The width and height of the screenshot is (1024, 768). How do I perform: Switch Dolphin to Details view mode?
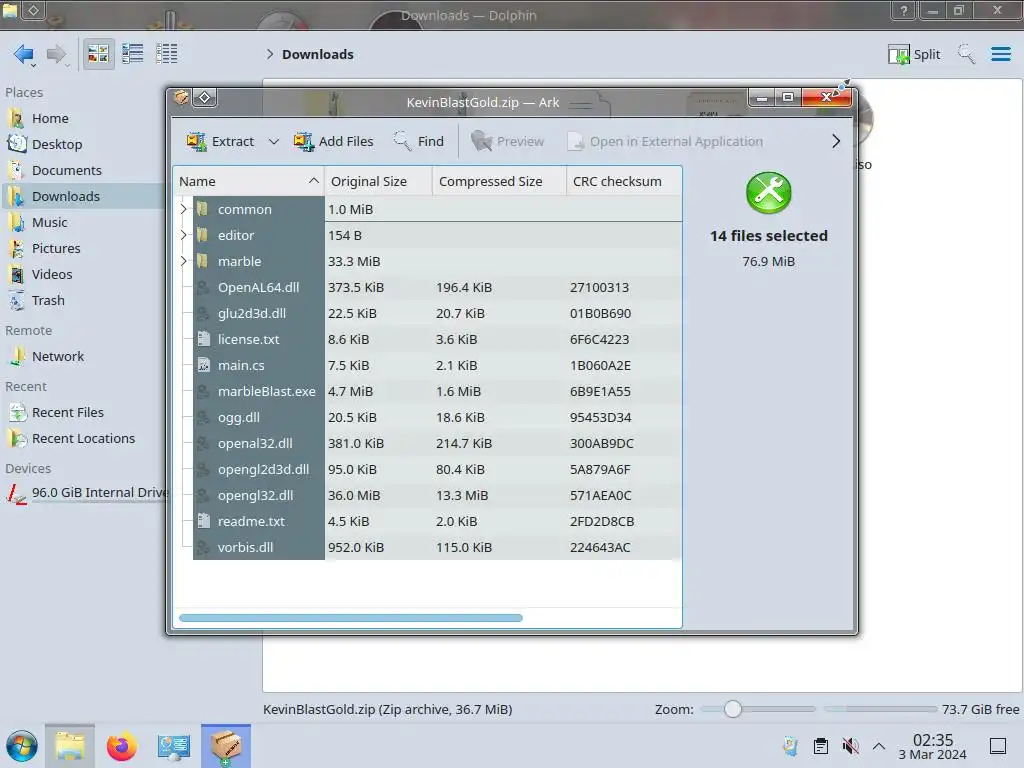click(167, 54)
